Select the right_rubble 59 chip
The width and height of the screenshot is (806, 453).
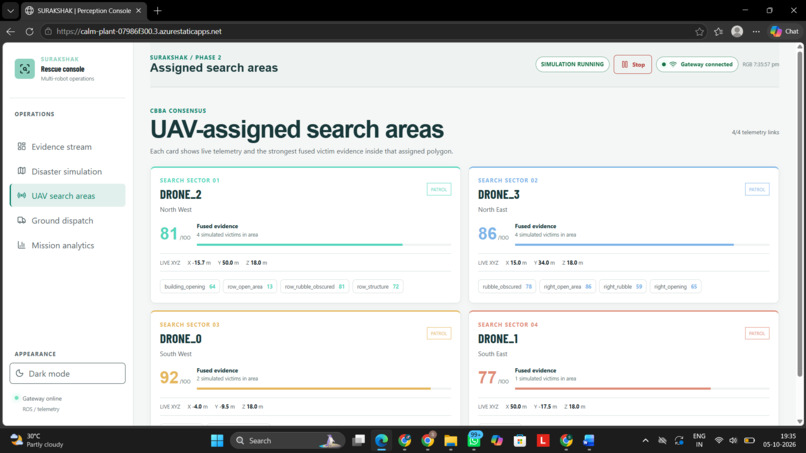pyautogui.click(x=622, y=286)
